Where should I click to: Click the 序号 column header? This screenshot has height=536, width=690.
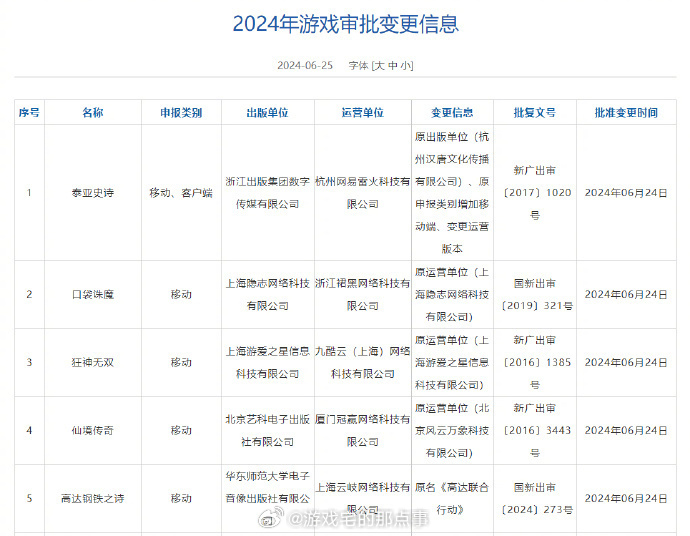(x=29, y=113)
